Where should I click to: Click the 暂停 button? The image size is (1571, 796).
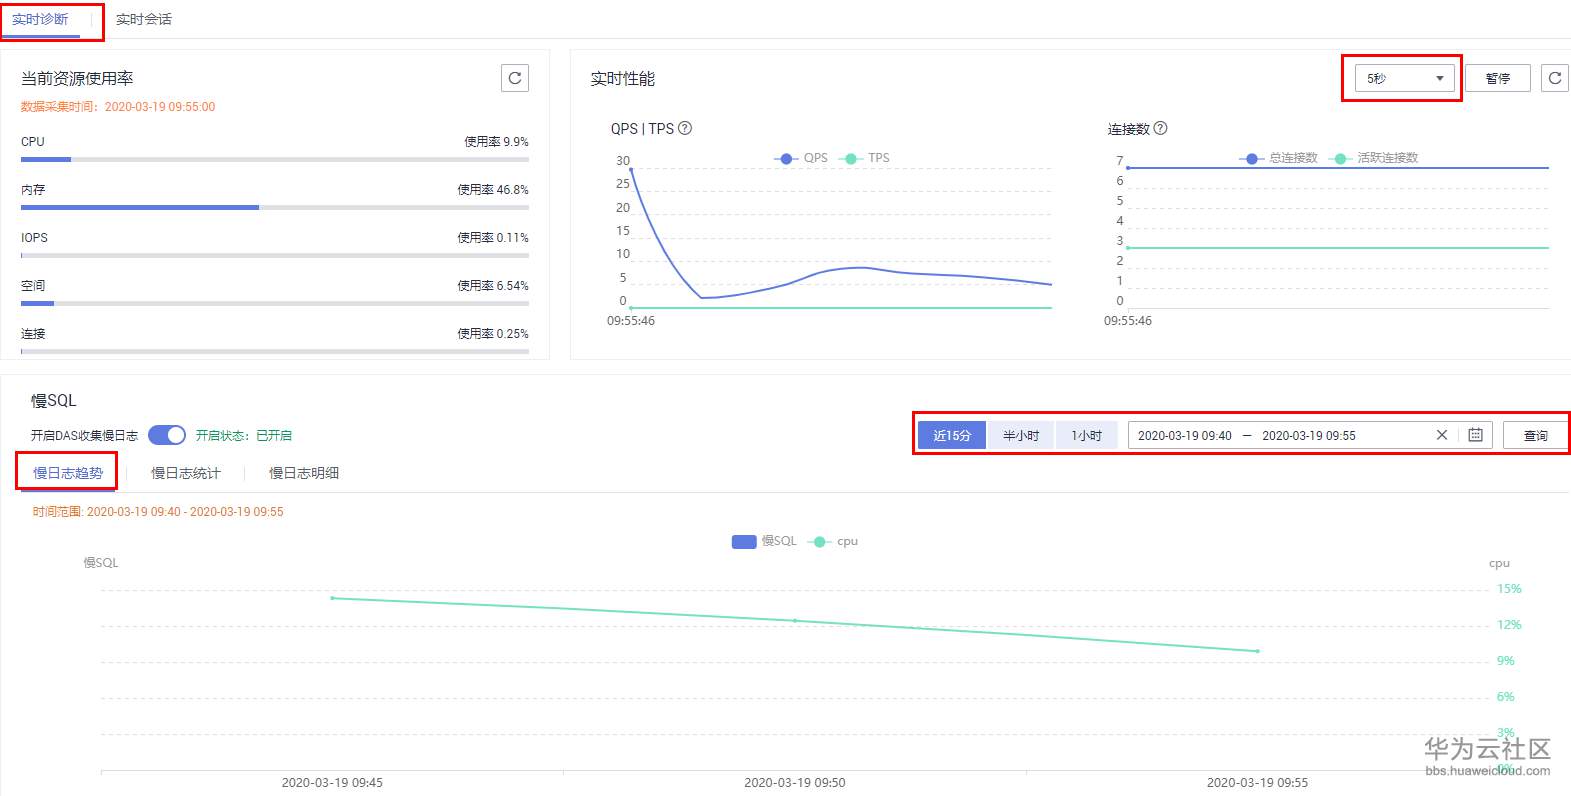tap(1498, 78)
